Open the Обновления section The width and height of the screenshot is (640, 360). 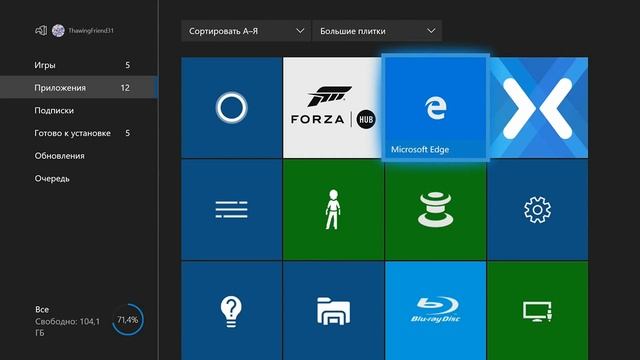pos(79,156)
